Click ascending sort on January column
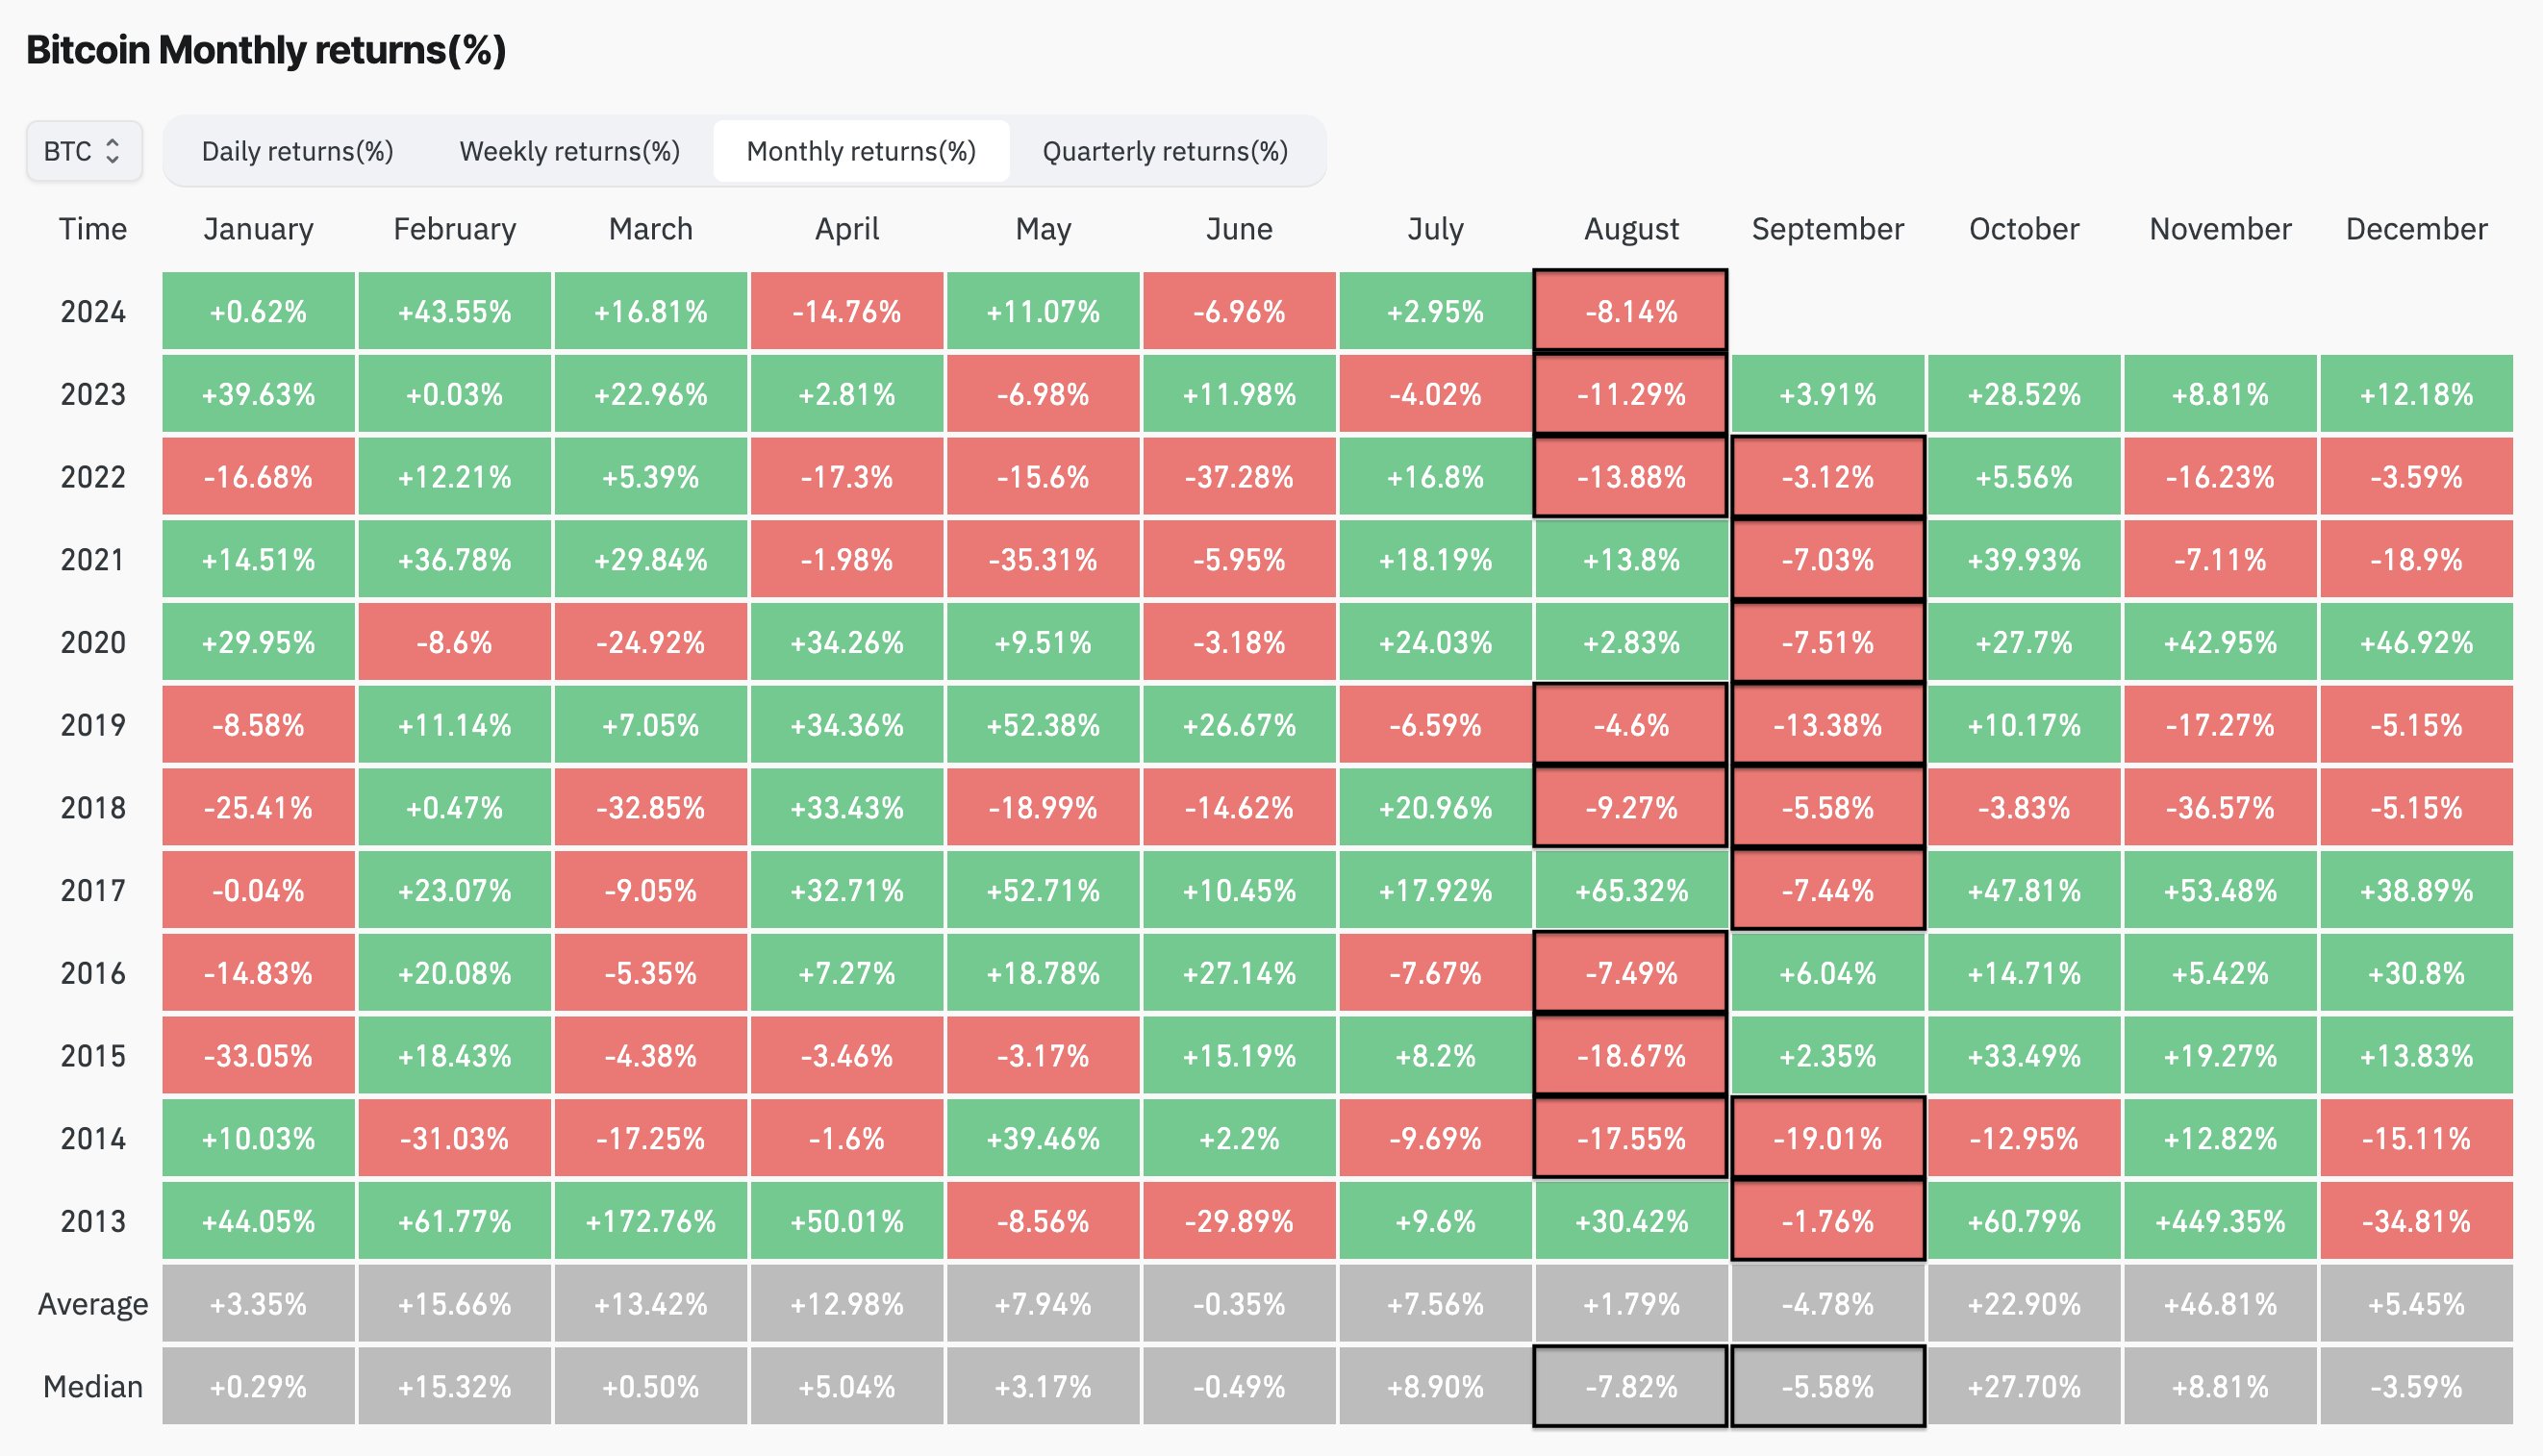The height and width of the screenshot is (1456, 2543). tap(259, 232)
